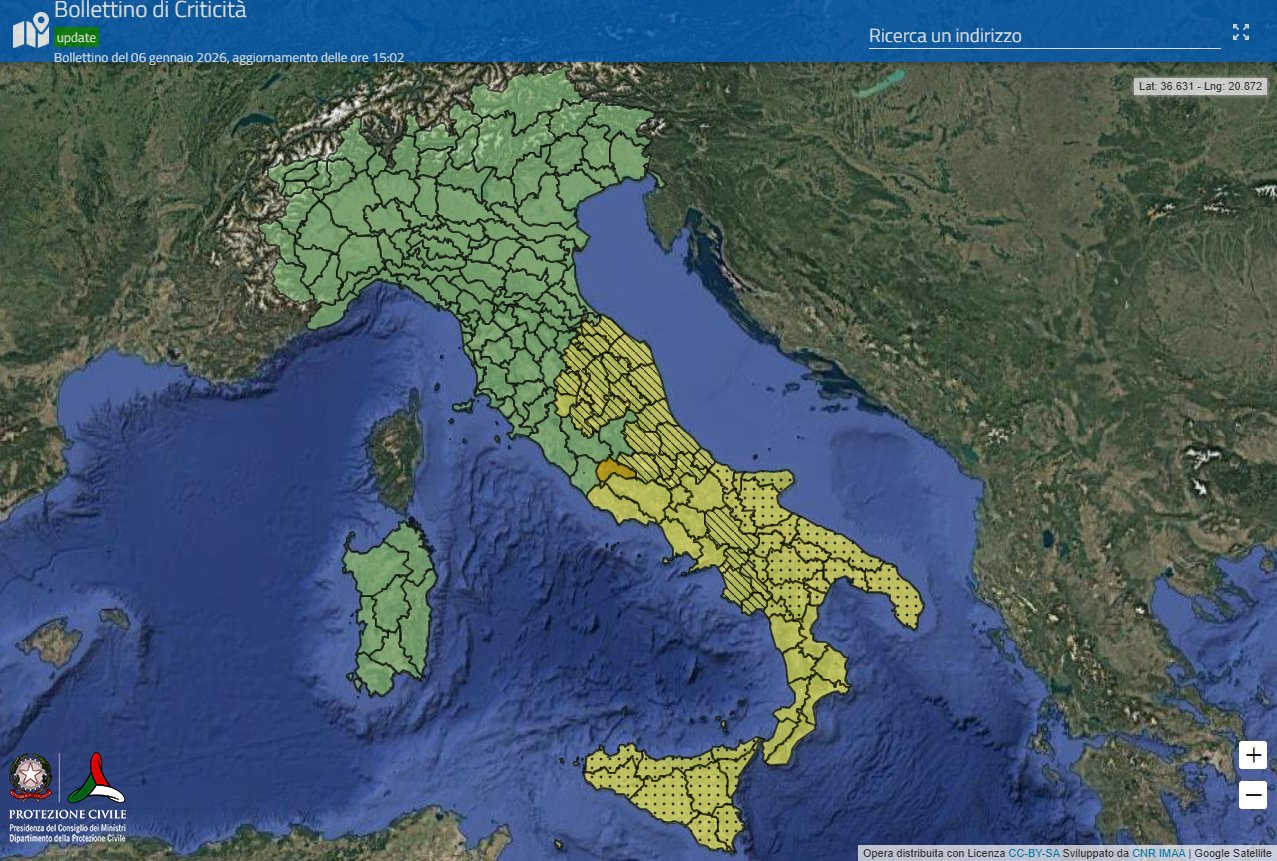Click the map pin icon in header
Image resolution: width=1277 pixels, height=861 pixels.
(30, 30)
